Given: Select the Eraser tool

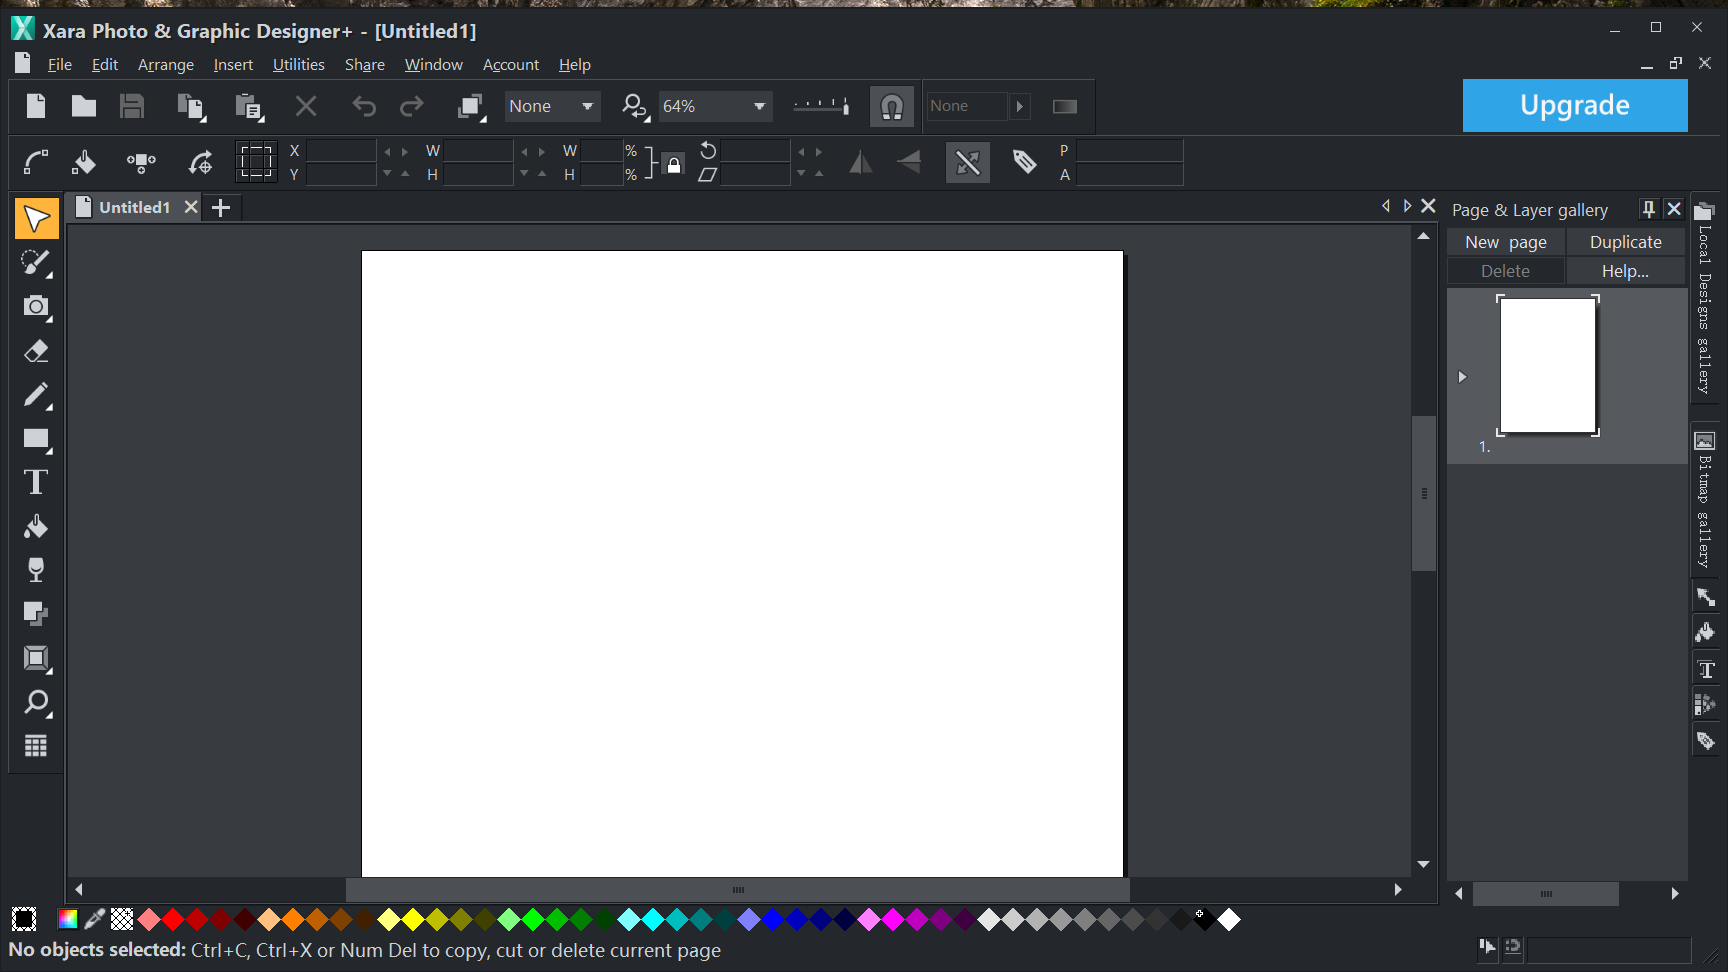Looking at the screenshot, I should coord(37,351).
